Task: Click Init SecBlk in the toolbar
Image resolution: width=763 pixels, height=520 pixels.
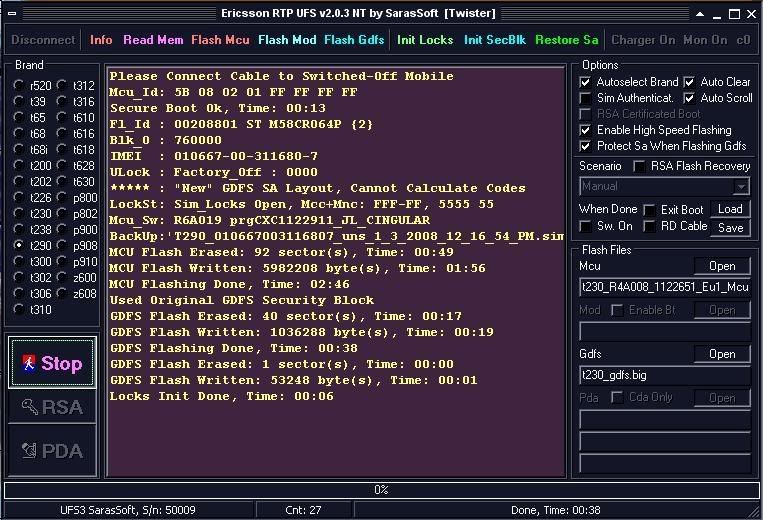Action: [495, 40]
